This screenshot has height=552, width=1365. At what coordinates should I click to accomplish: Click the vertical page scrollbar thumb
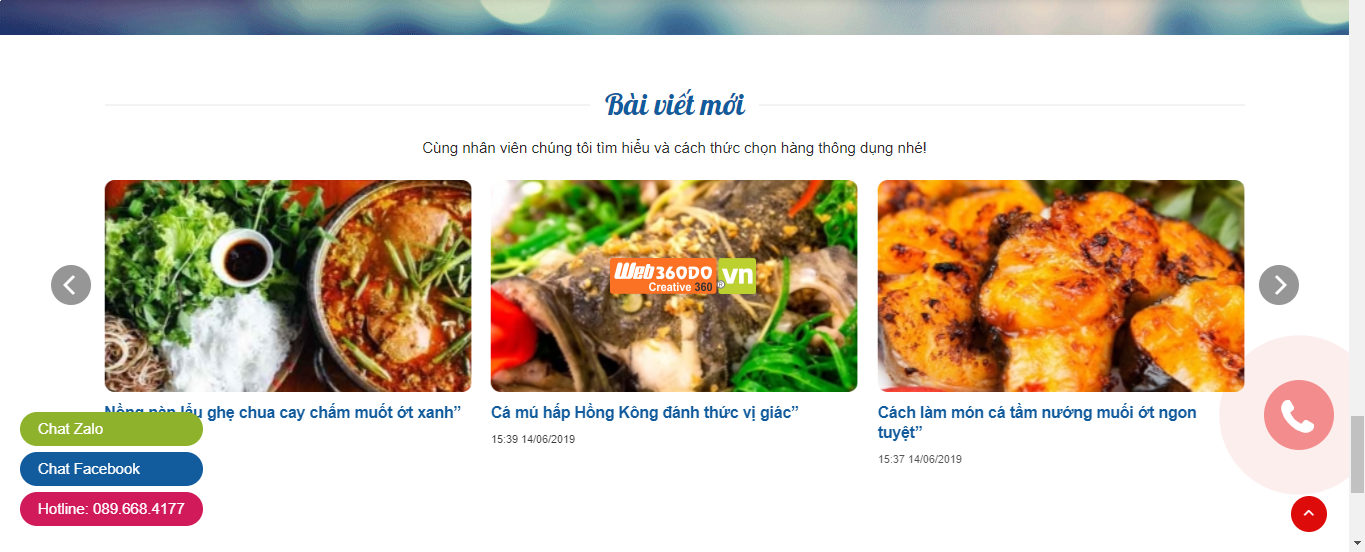point(1357,455)
